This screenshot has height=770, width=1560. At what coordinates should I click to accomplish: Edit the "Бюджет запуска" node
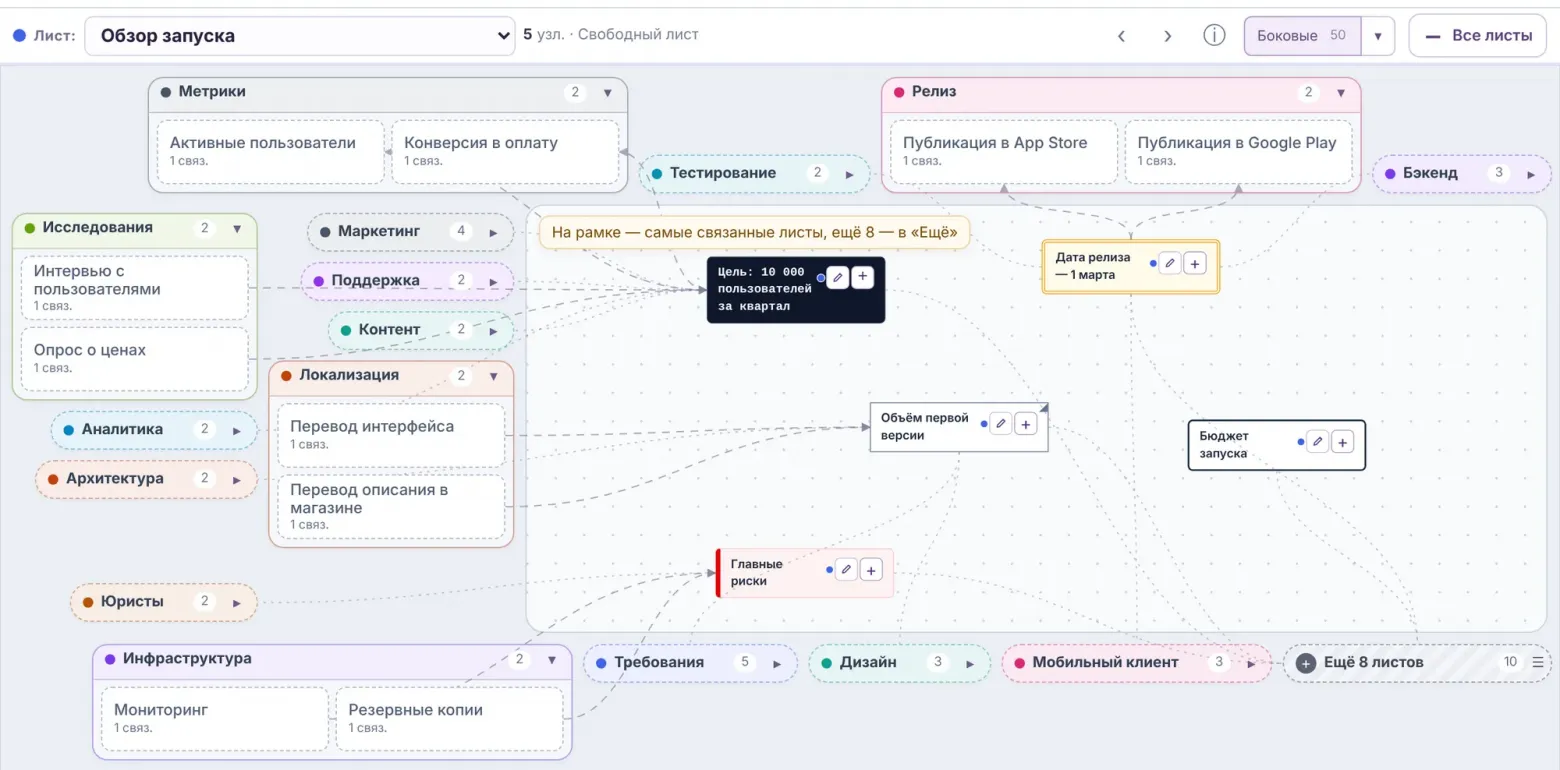(1318, 441)
